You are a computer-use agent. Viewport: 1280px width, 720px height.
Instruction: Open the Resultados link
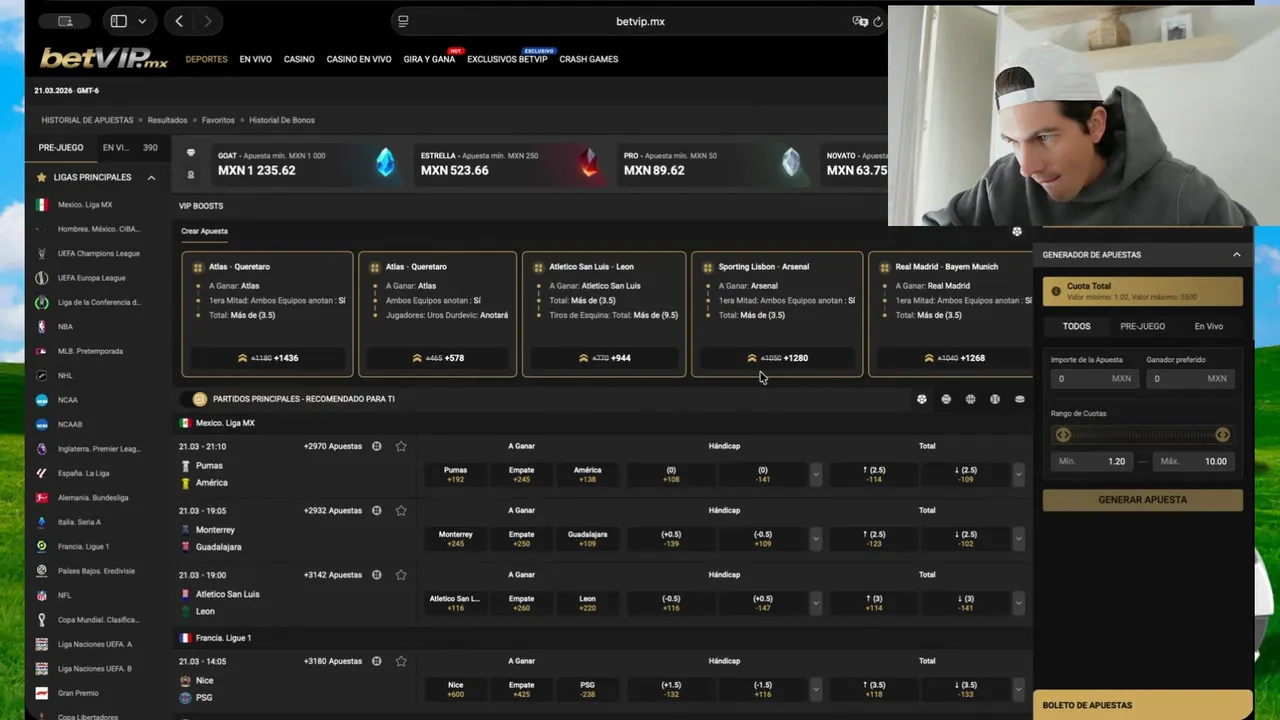coord(167,120)
